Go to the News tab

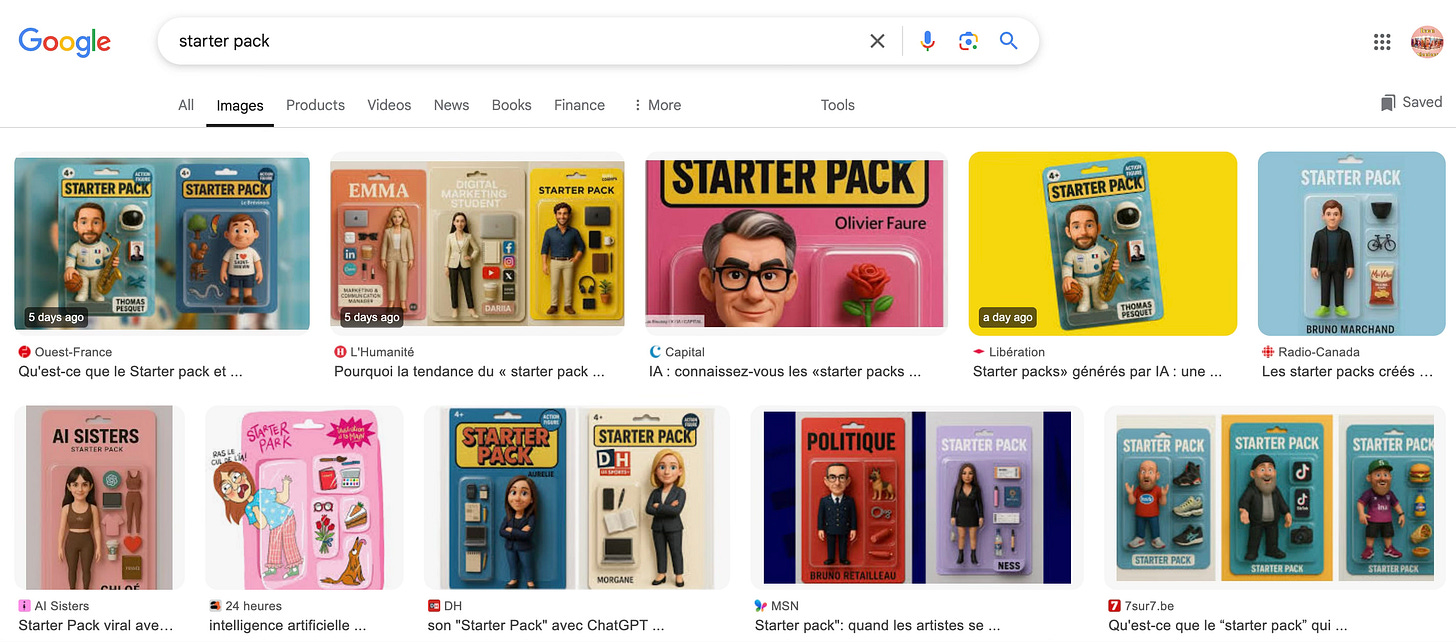click(451, 105)
